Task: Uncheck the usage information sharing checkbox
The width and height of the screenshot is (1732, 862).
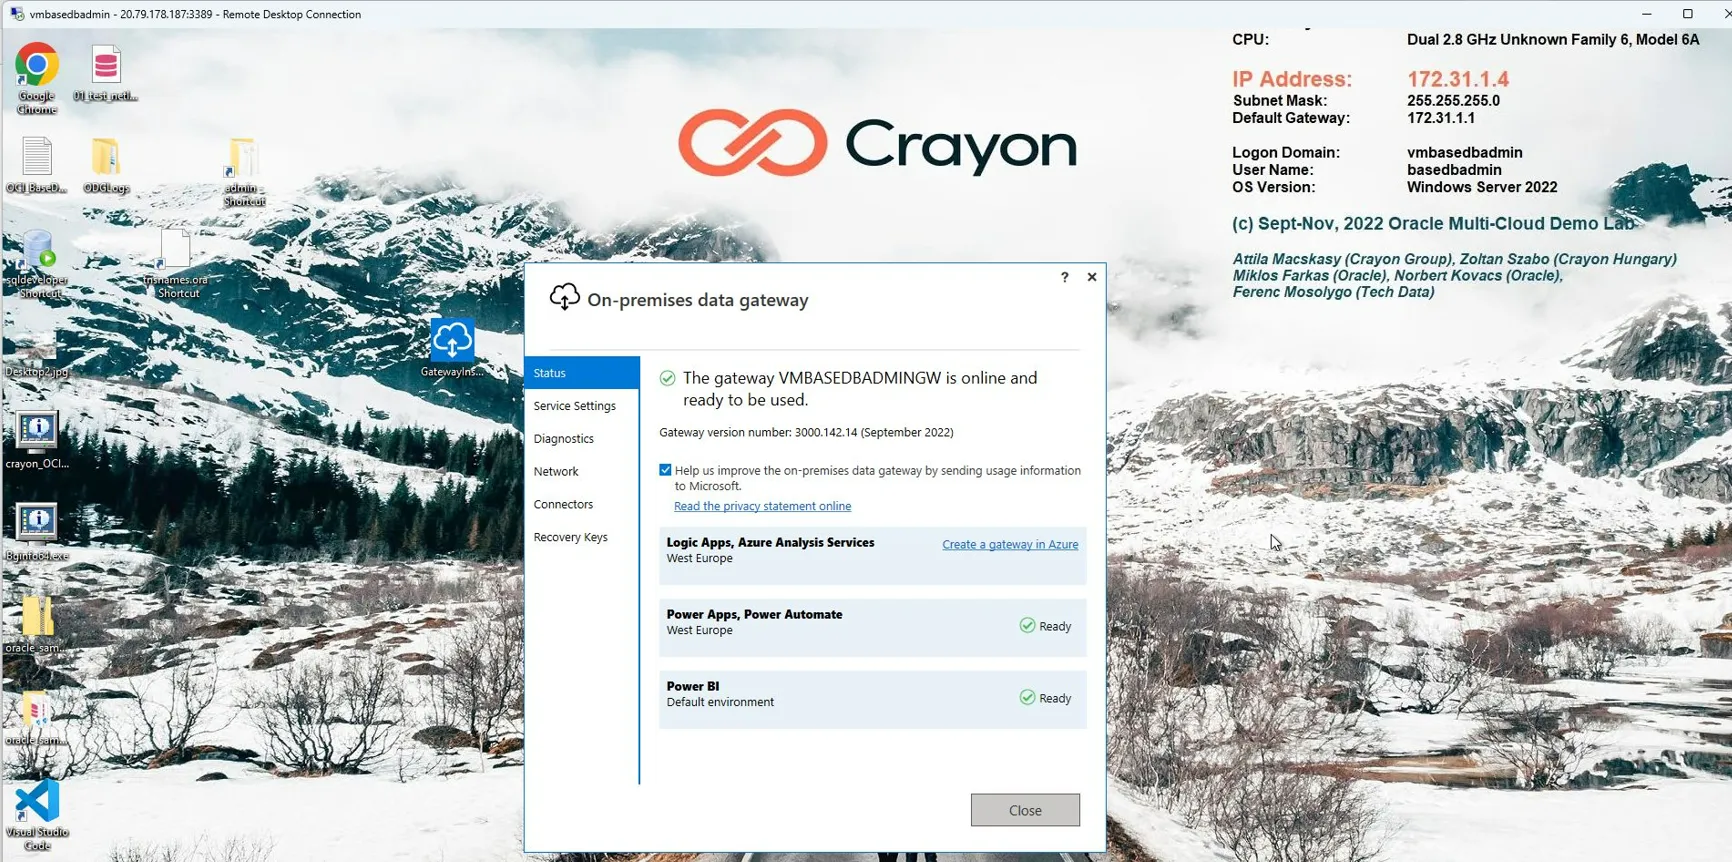Action: 665,470
